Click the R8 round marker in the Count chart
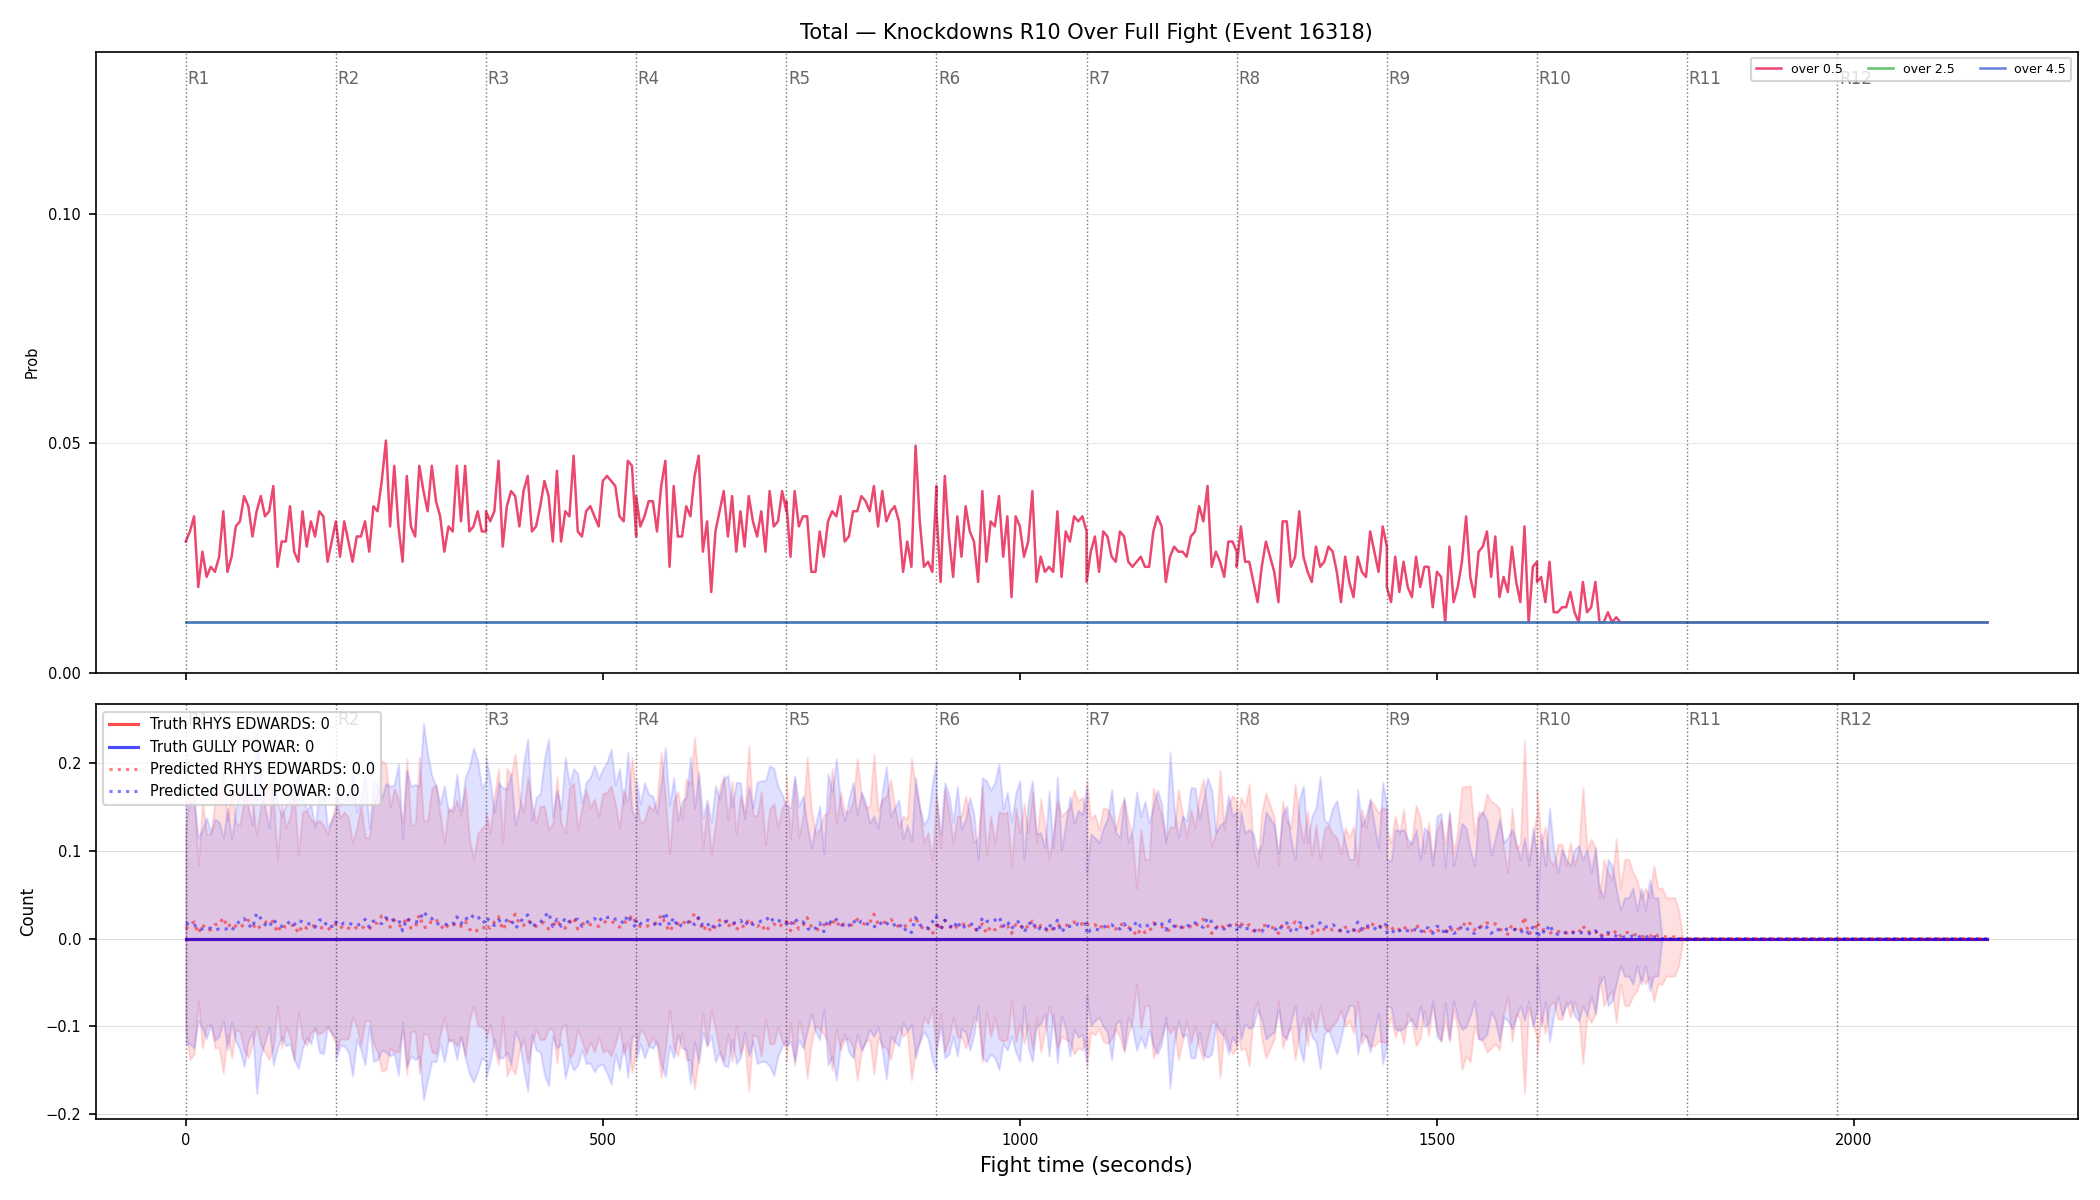 tap(1249, 719)
